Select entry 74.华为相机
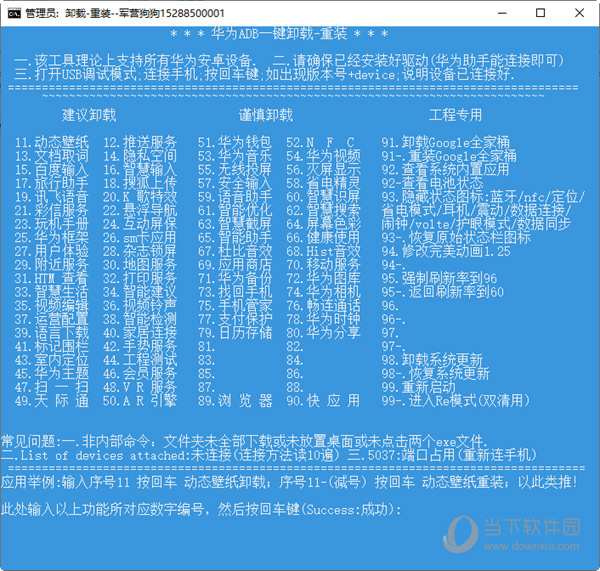 click(323, 292)
